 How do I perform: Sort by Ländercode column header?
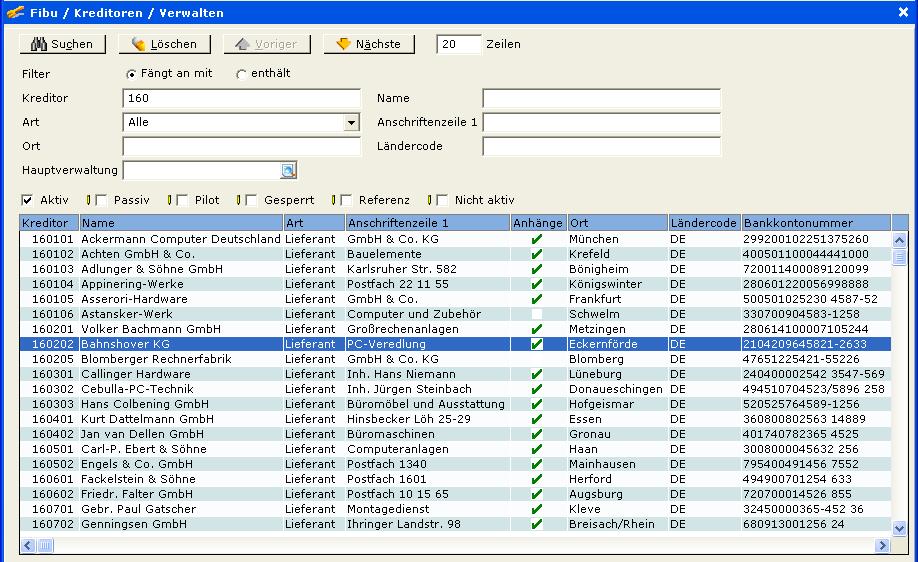click(704, 223)
